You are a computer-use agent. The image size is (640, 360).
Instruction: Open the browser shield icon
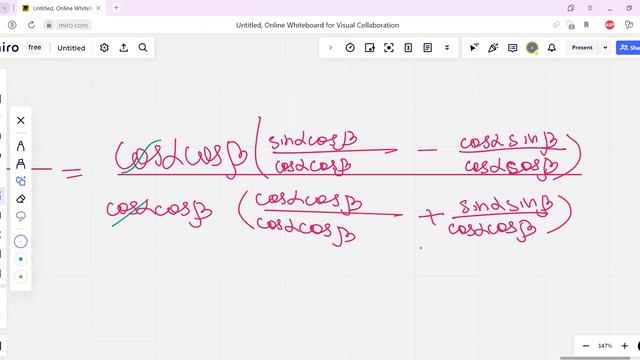(12, 25)
